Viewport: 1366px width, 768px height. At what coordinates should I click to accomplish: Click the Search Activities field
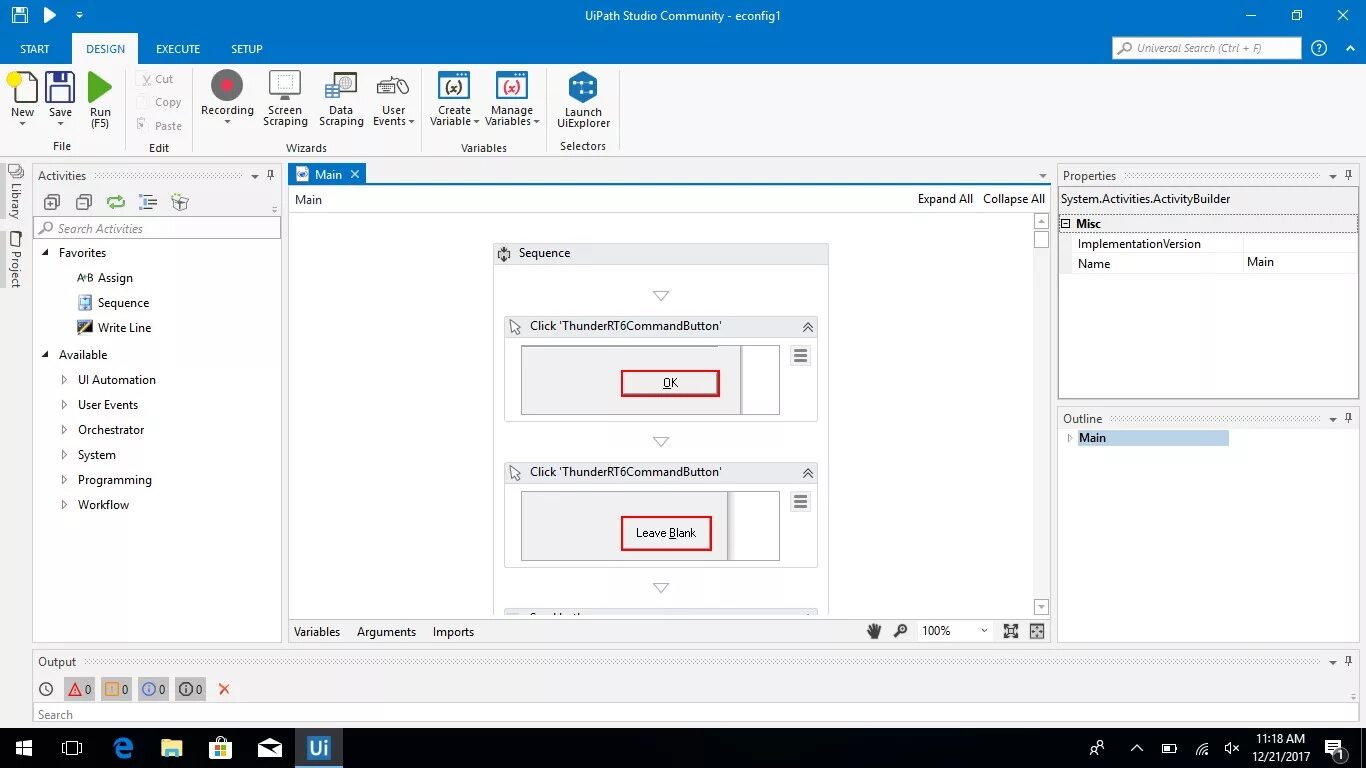(x=158, y=228)
